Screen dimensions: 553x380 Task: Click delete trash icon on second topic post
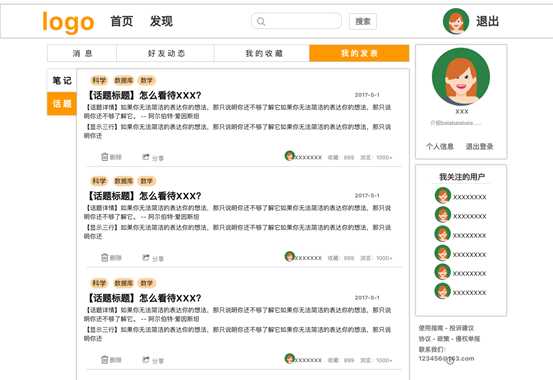pyautogui.click(x=104, y=258)
